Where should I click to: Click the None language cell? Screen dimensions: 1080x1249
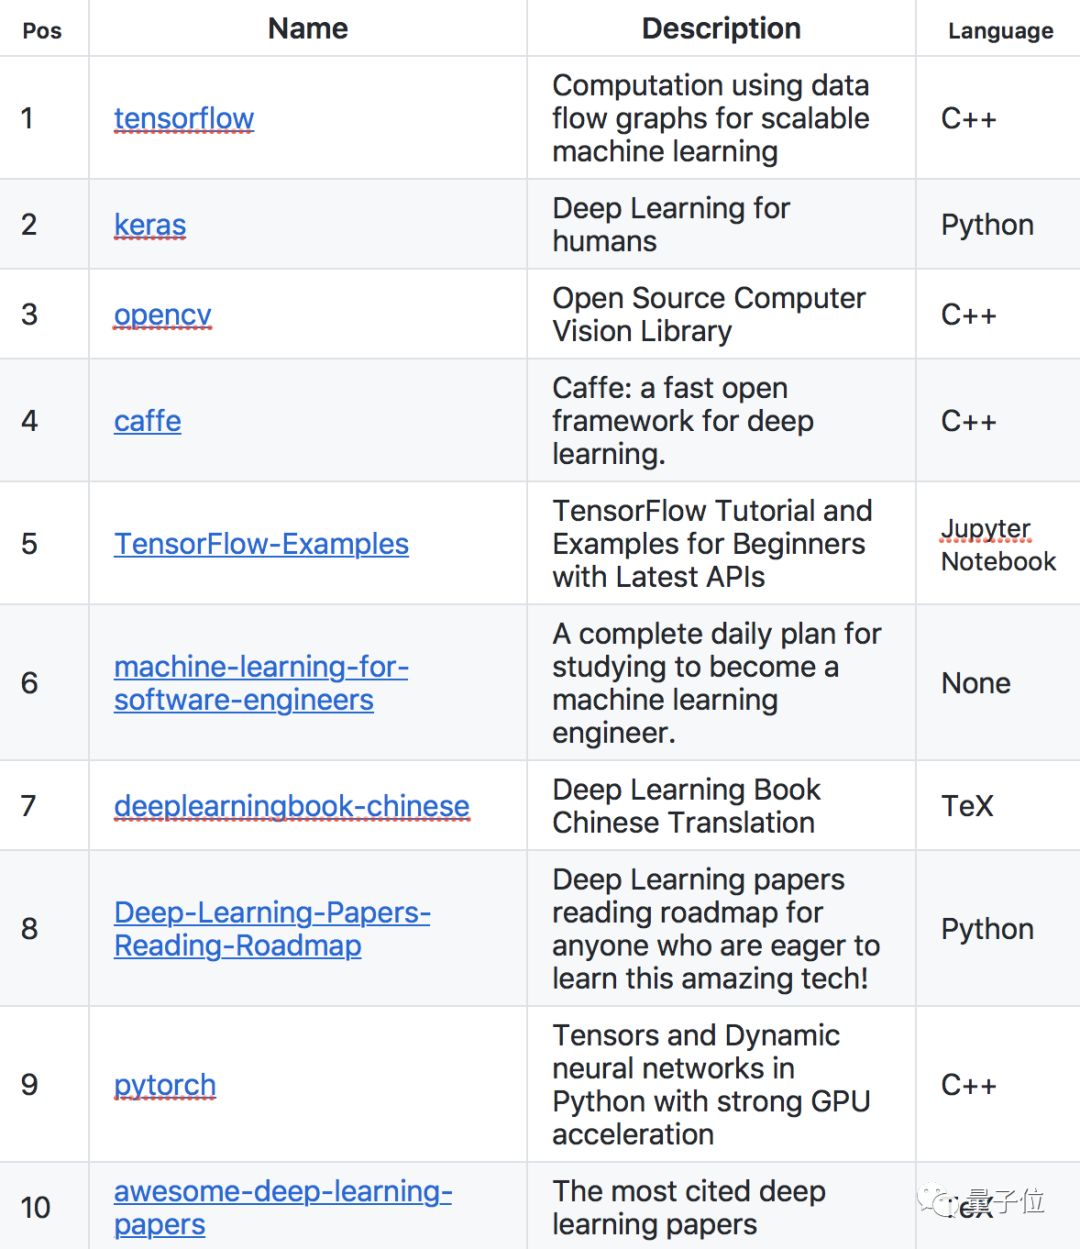click(x=976, y=683)
